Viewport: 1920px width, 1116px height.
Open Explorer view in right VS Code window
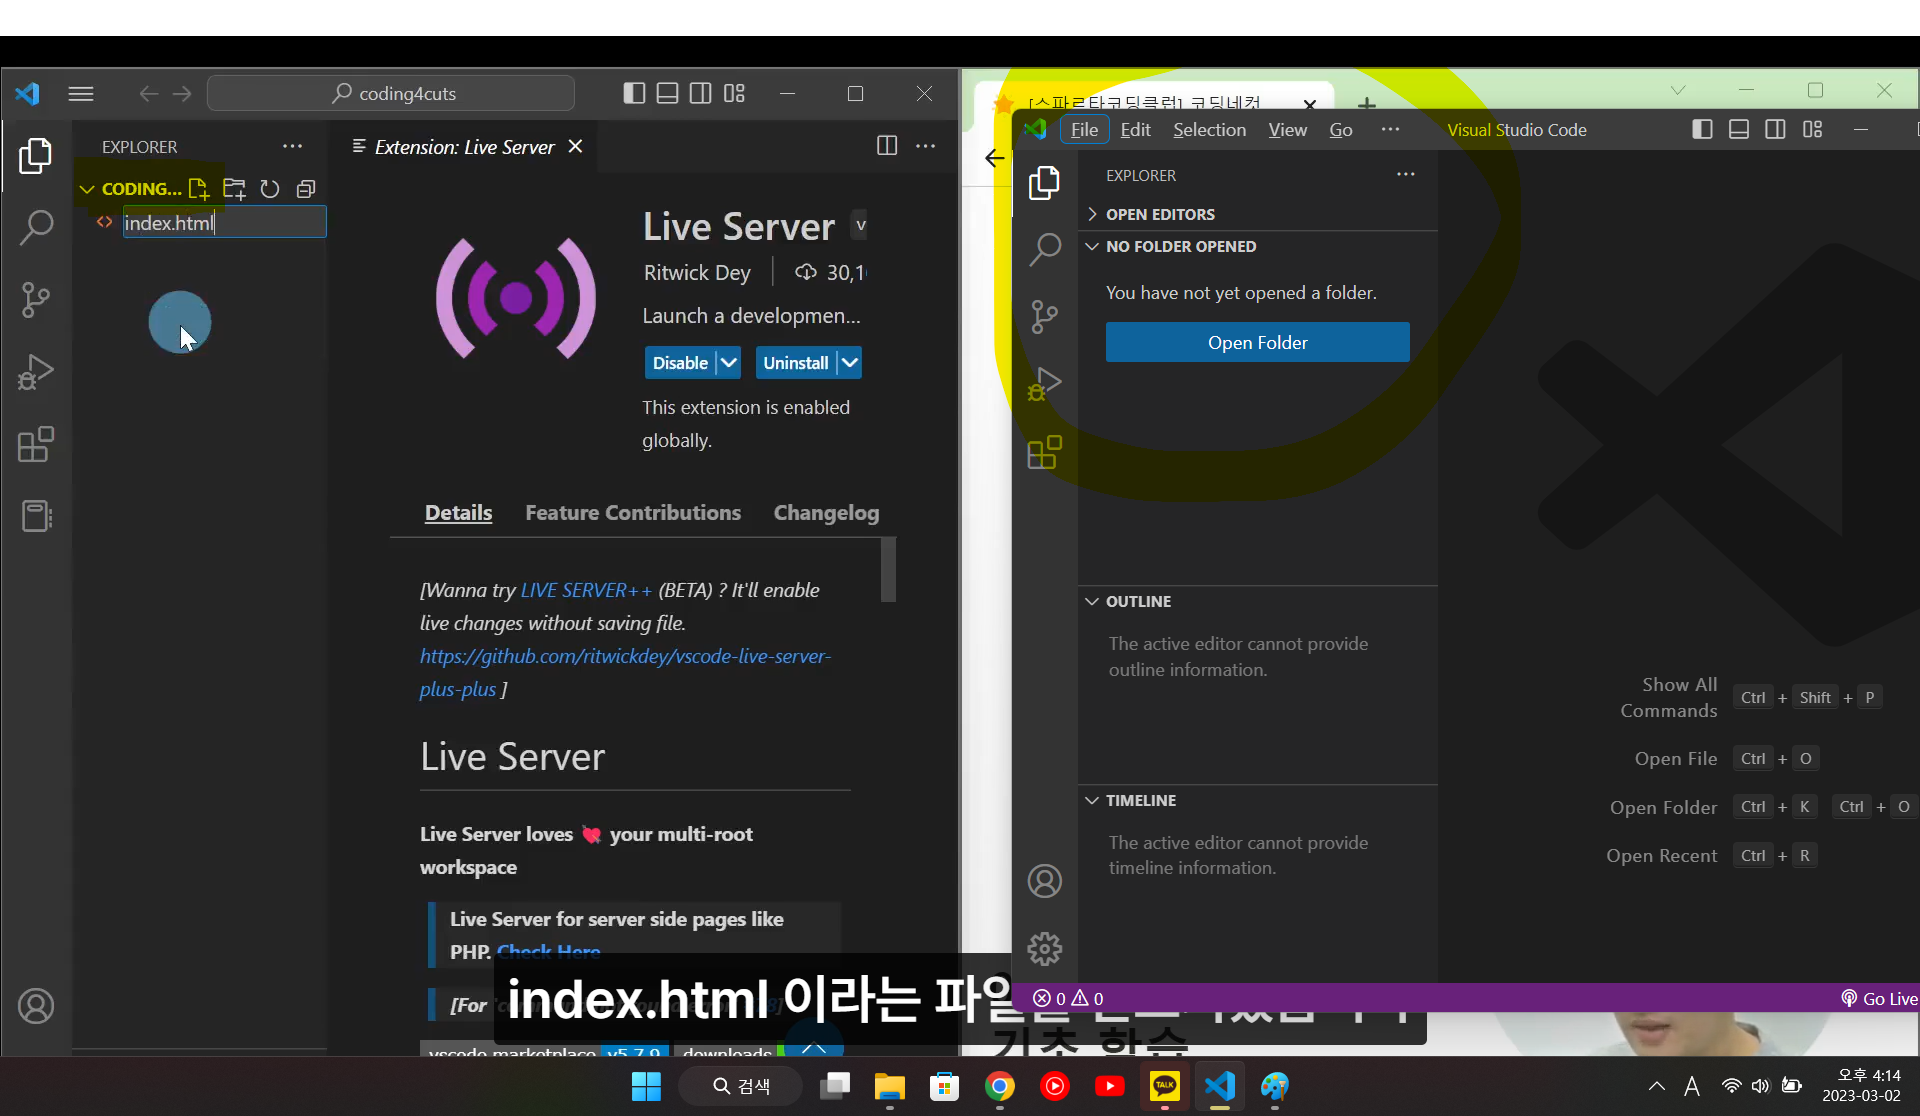coord(1045,183)
